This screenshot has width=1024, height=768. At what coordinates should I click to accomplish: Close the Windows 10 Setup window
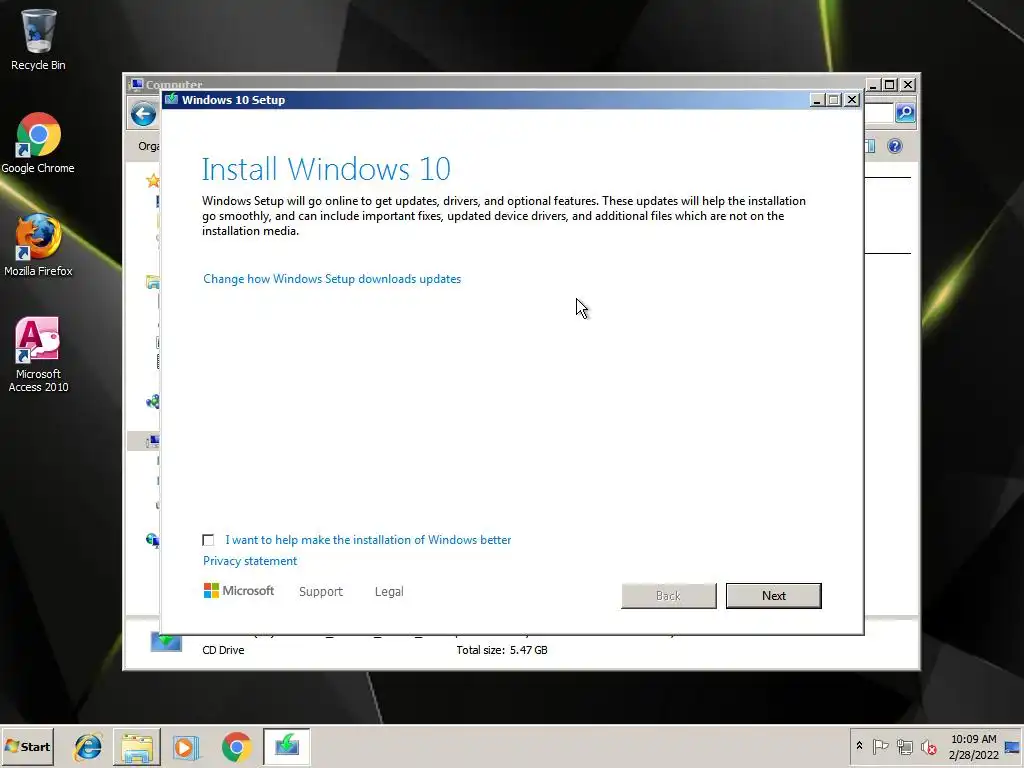[852, 100]
